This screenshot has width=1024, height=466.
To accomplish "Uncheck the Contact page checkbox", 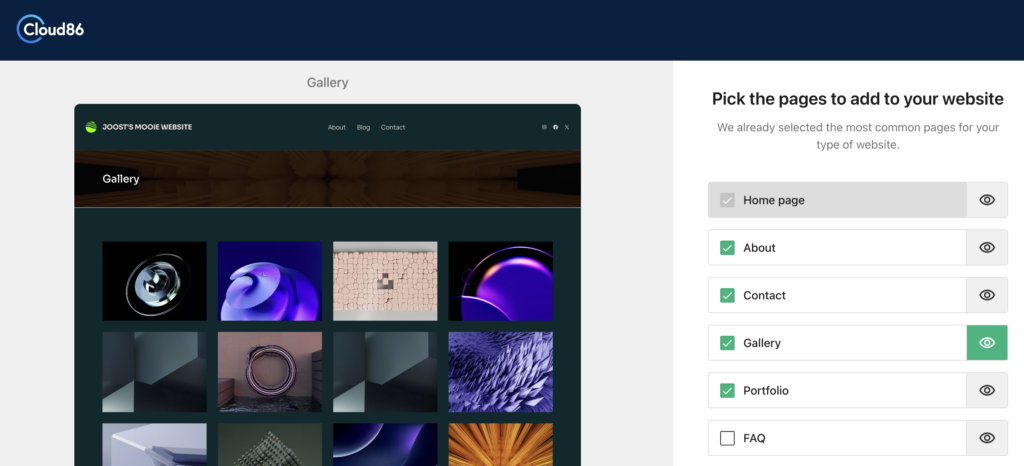I will [727, 295].
